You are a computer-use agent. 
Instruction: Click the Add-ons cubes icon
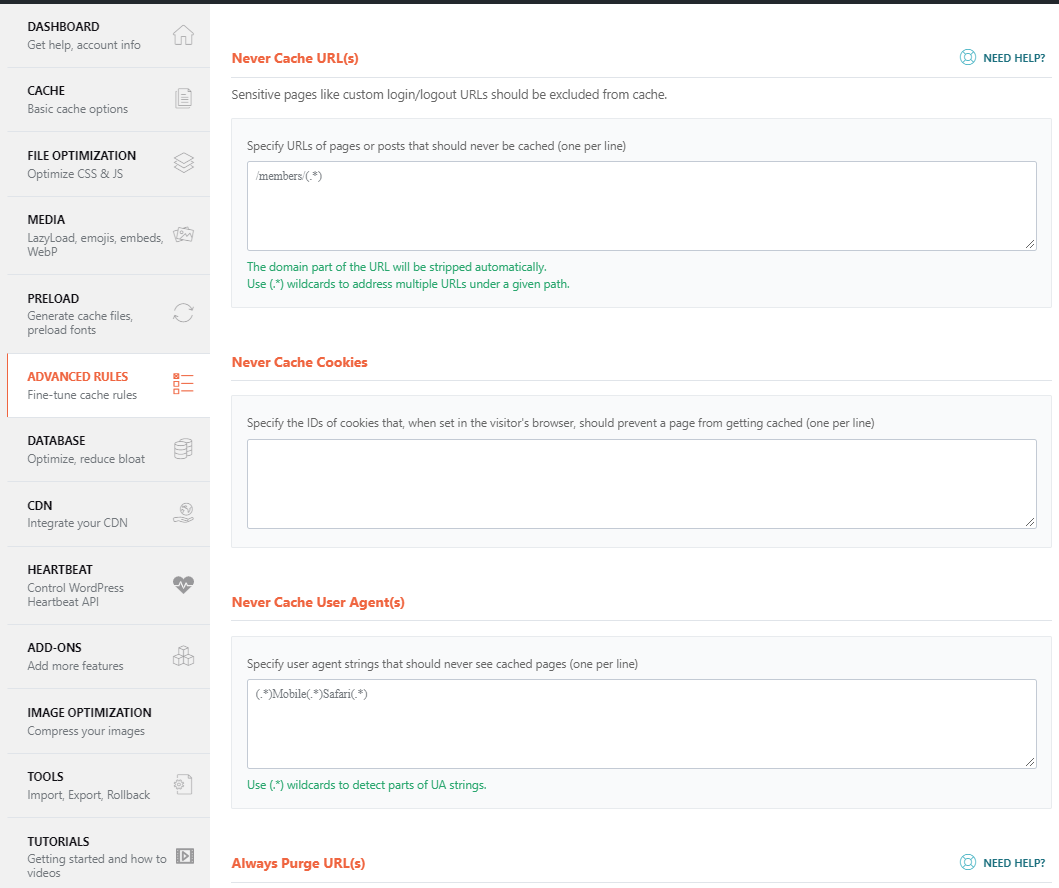(183, 656)
